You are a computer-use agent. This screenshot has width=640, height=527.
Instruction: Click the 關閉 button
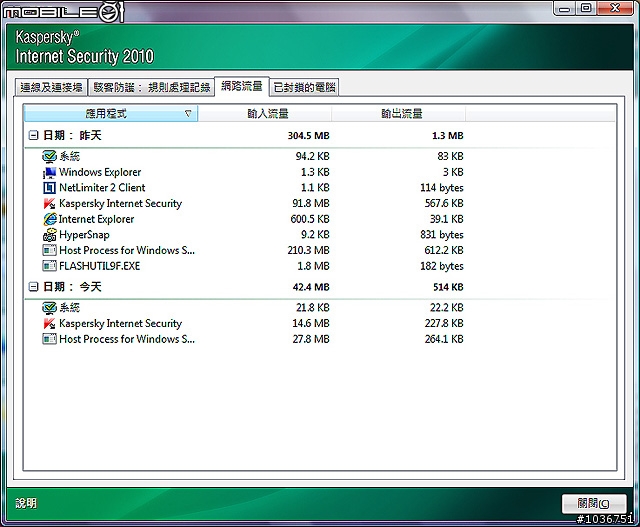point(594,503)
